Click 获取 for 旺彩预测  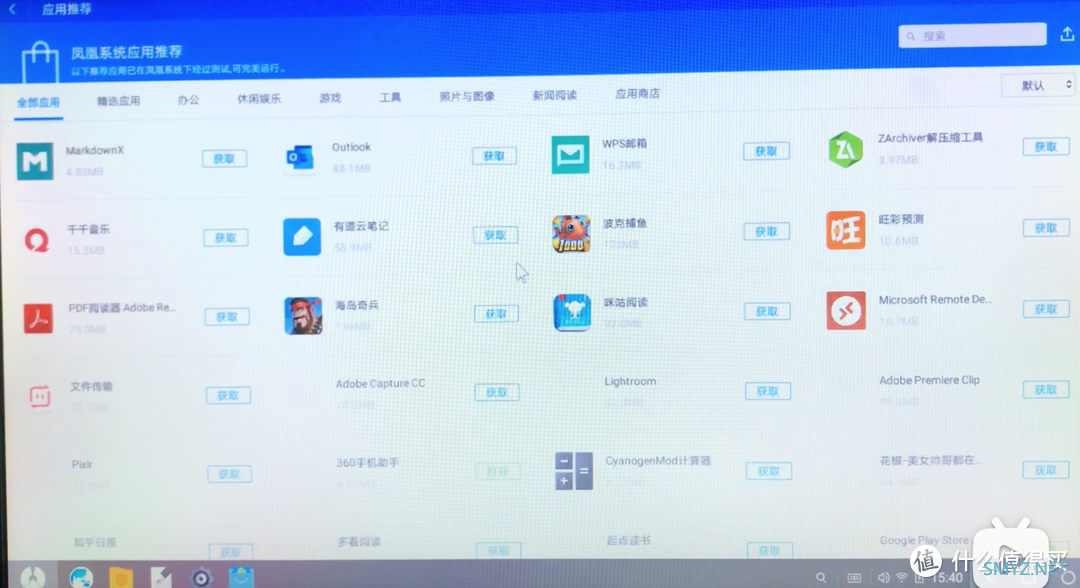pyautogui.click(x=1046, y=227)
